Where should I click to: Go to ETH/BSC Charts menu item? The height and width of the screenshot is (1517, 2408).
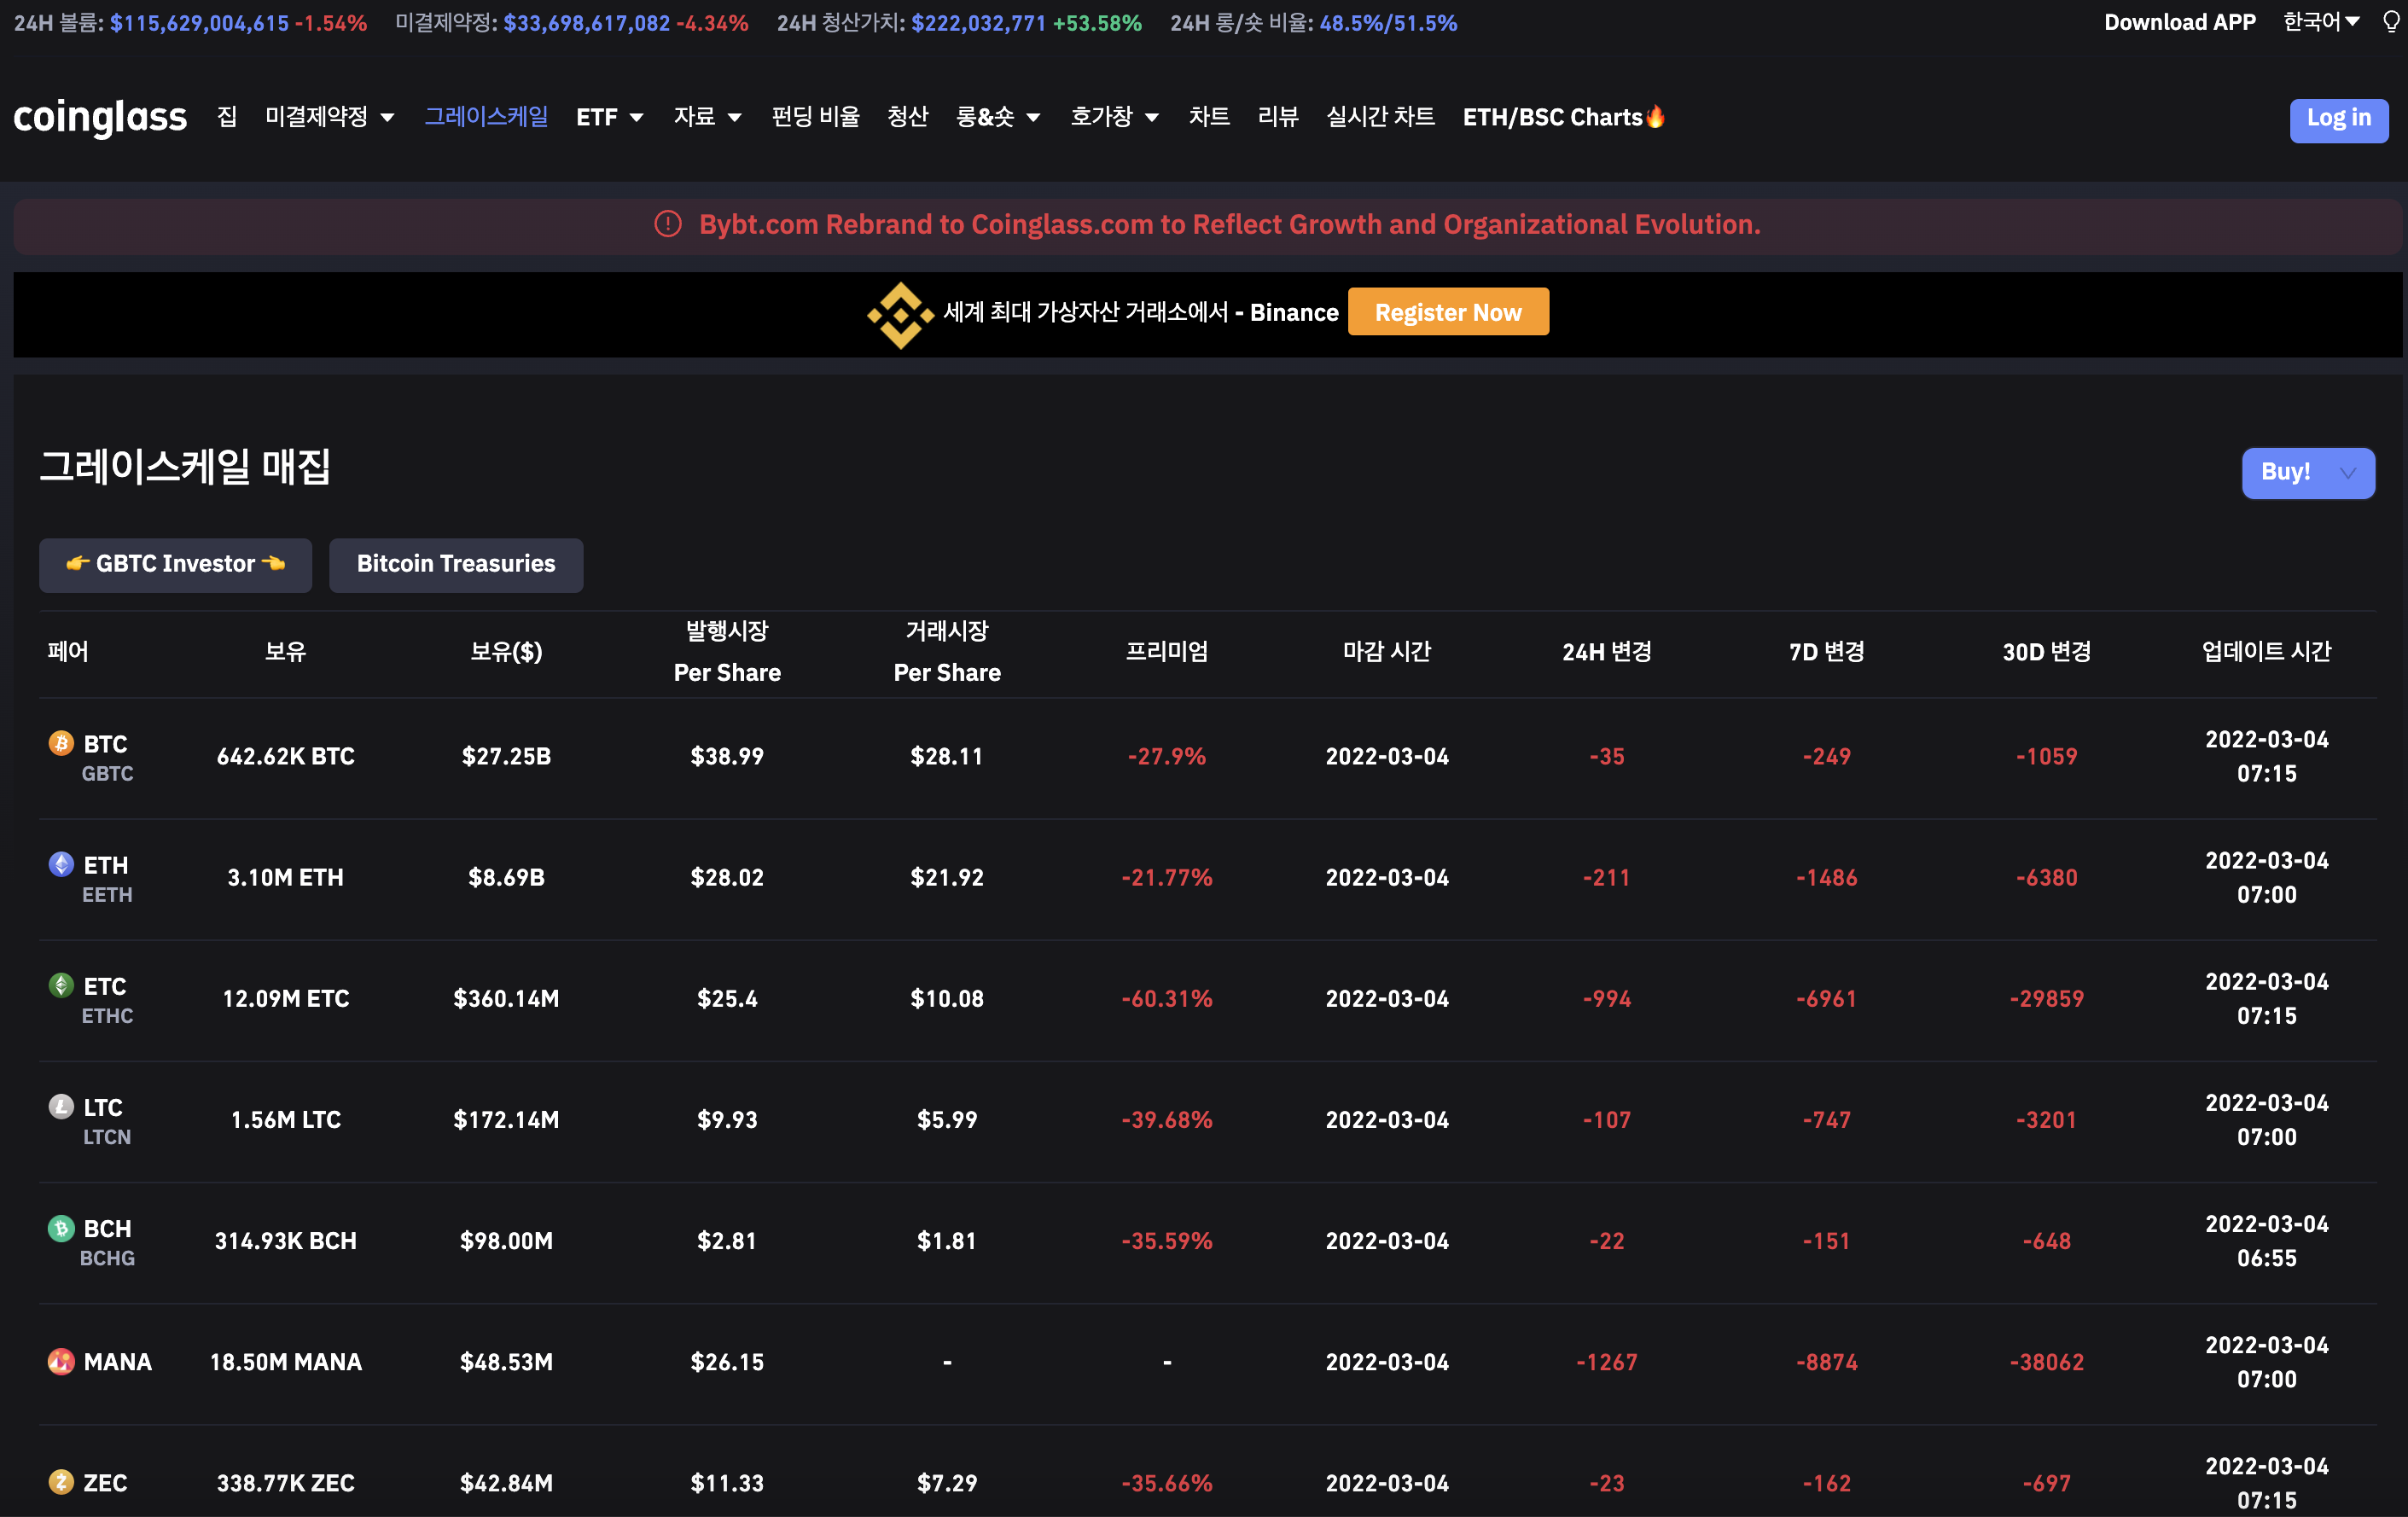point(1562,117)
